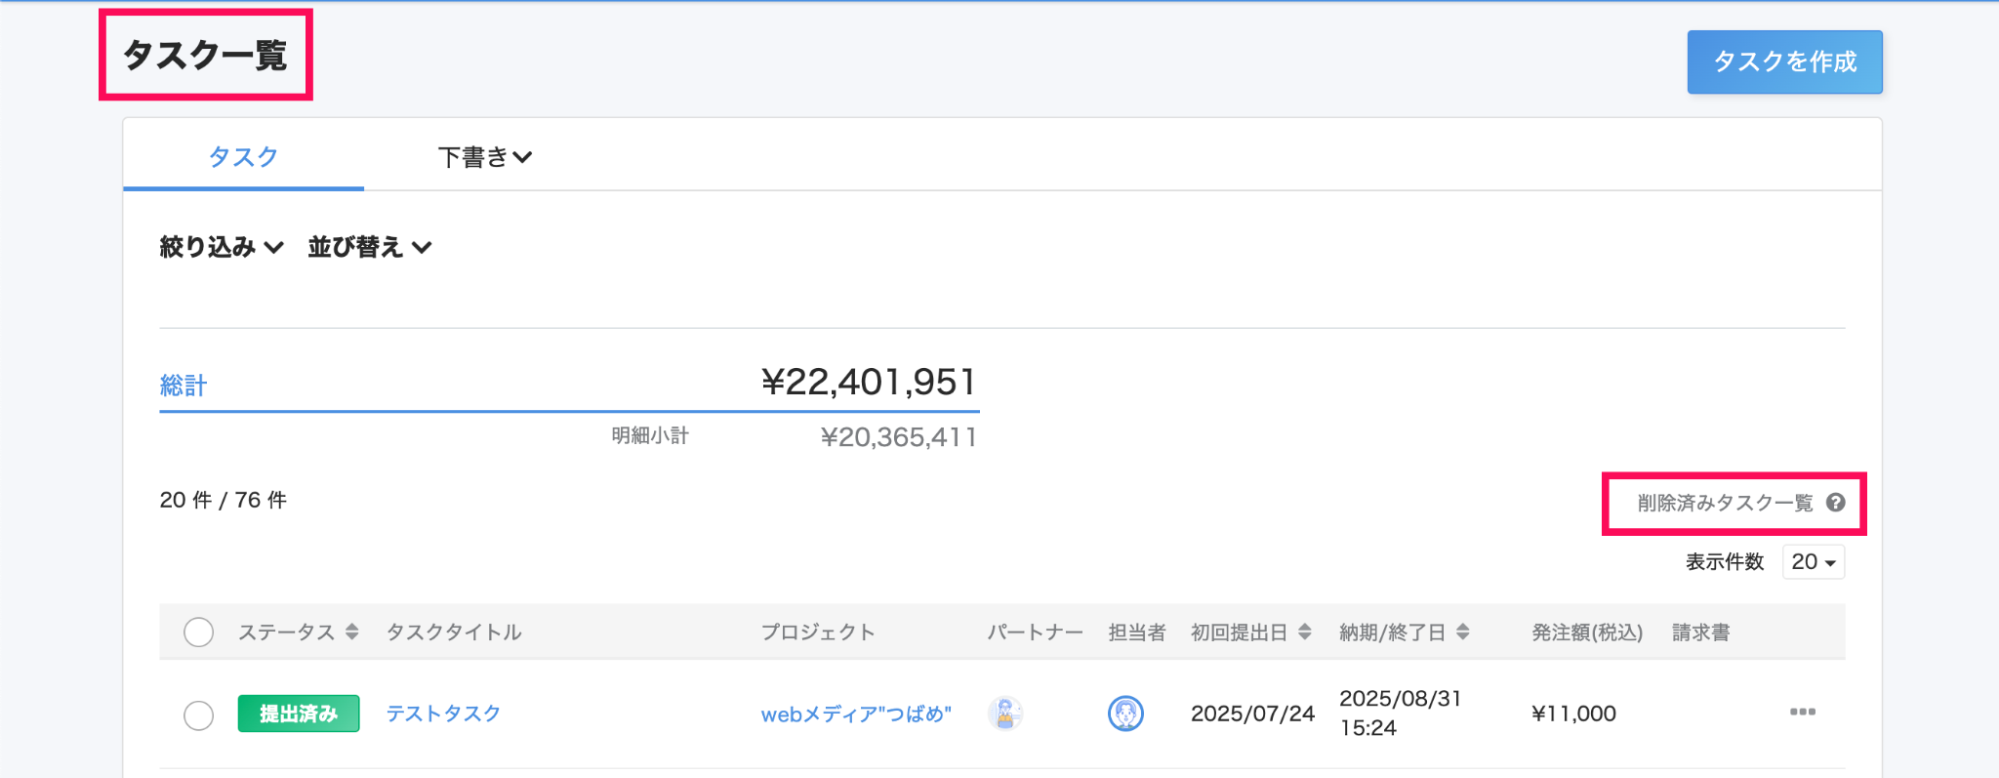Click the 明細小計 label
The image size is (1999, 778).
point(650,436)
